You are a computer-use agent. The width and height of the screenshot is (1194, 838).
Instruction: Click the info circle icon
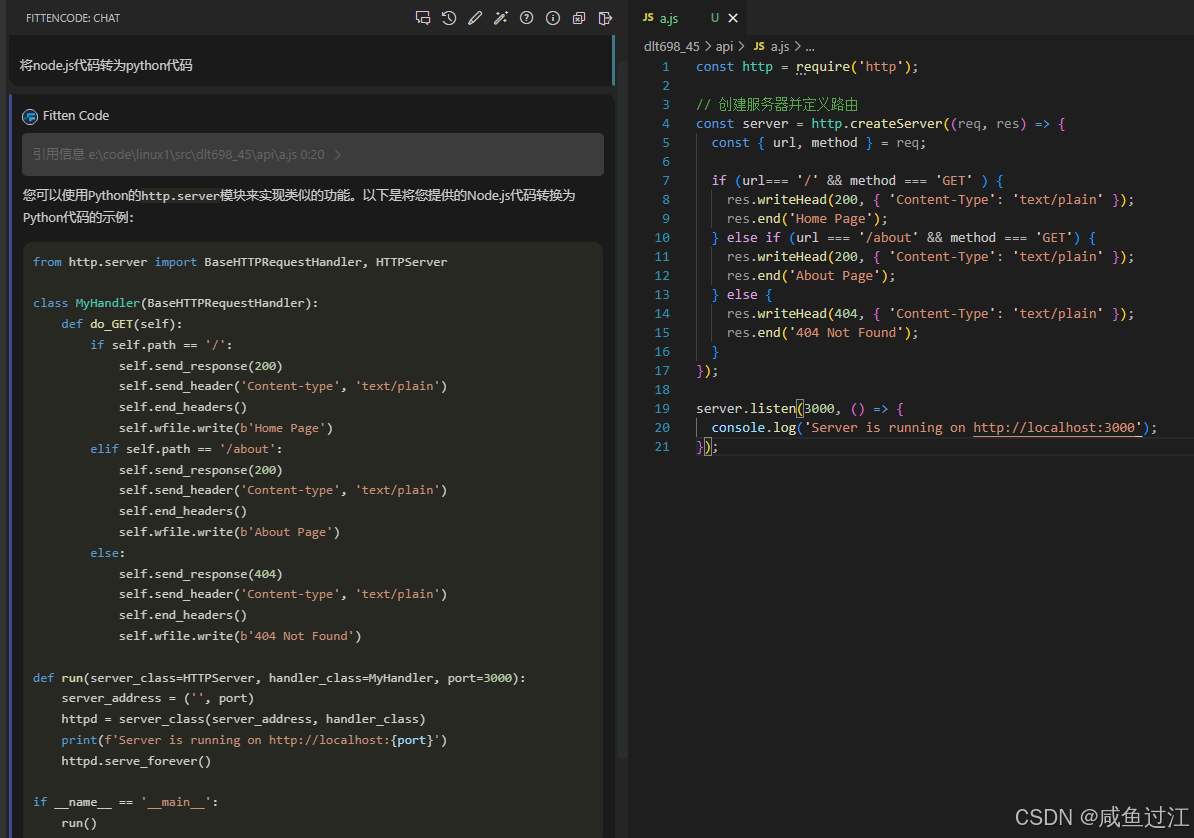(553, 18)
